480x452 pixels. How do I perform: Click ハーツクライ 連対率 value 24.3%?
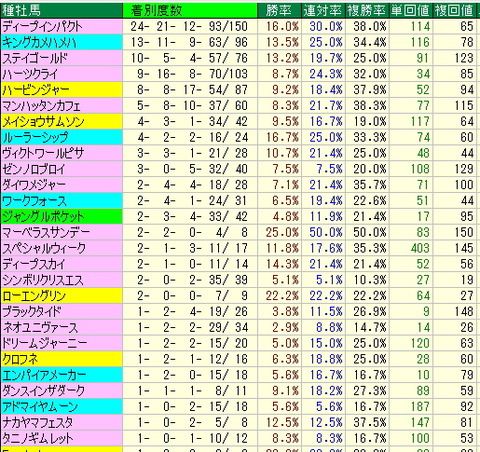(326, 74)
